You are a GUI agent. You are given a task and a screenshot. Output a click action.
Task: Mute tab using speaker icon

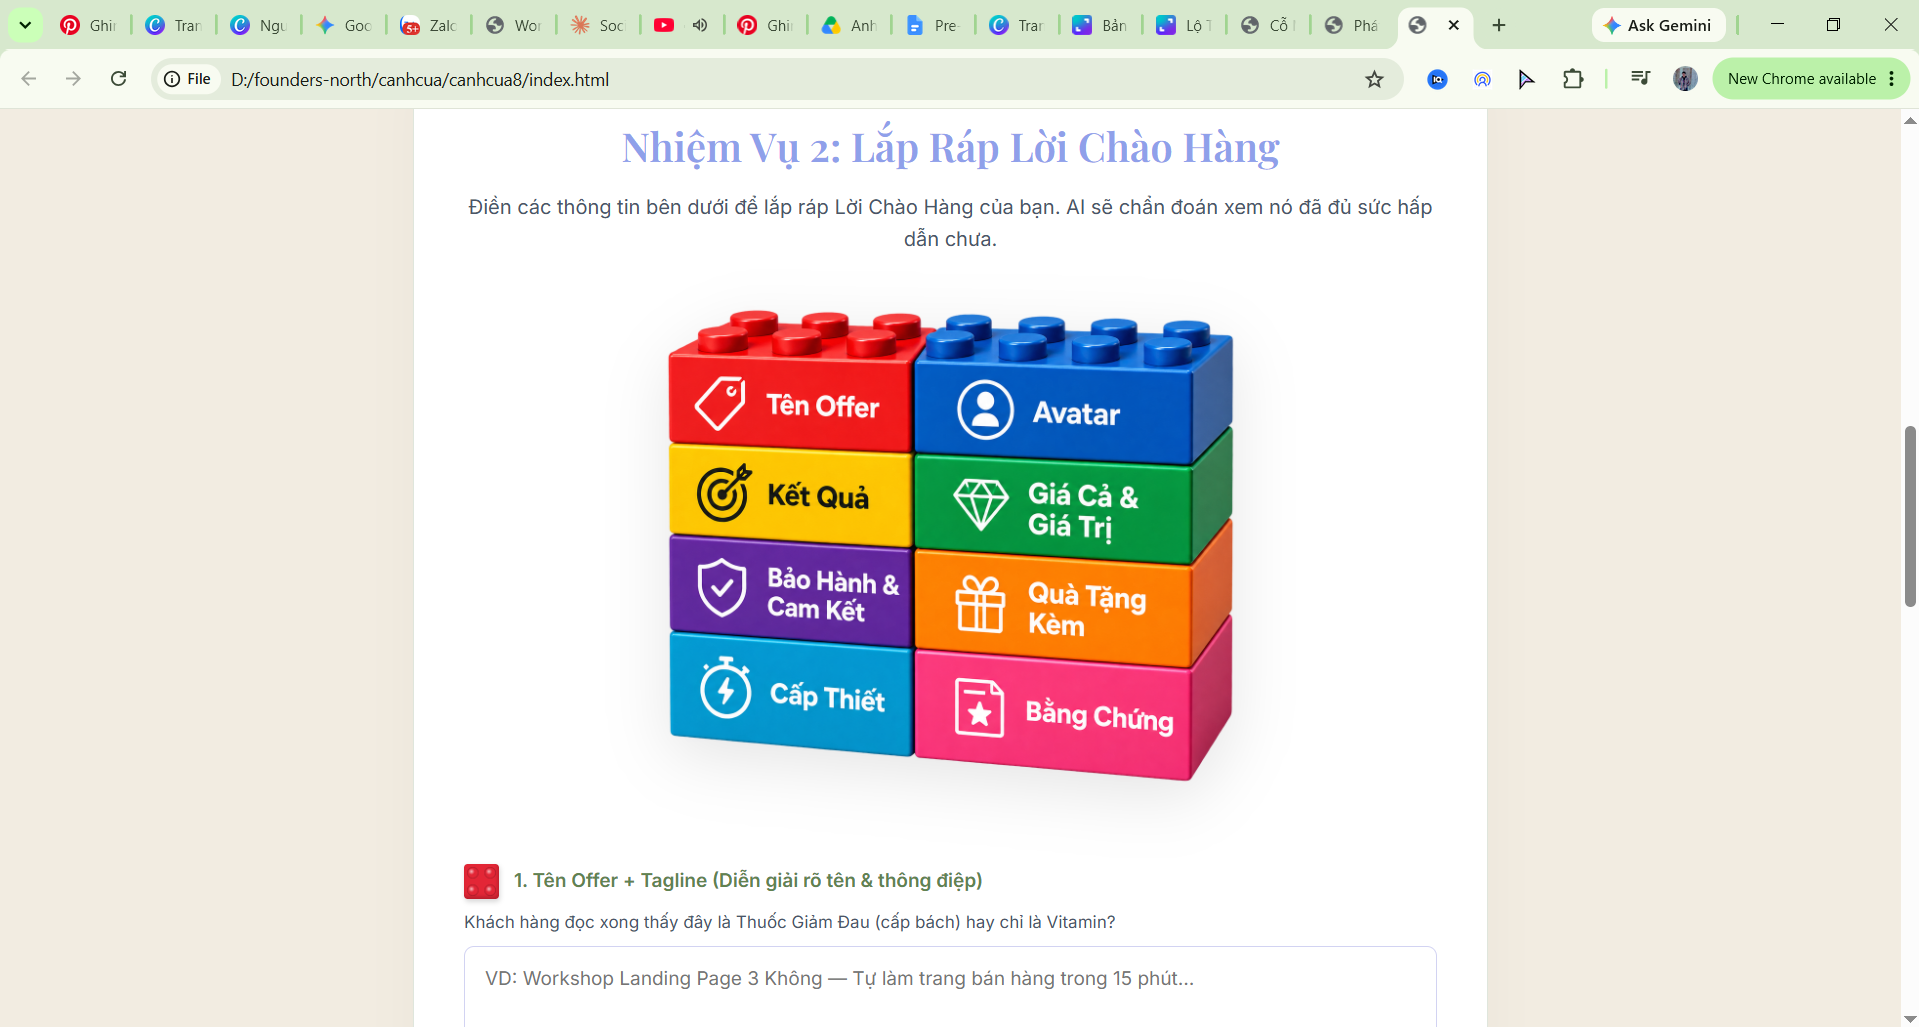click(x=700, y=25)
